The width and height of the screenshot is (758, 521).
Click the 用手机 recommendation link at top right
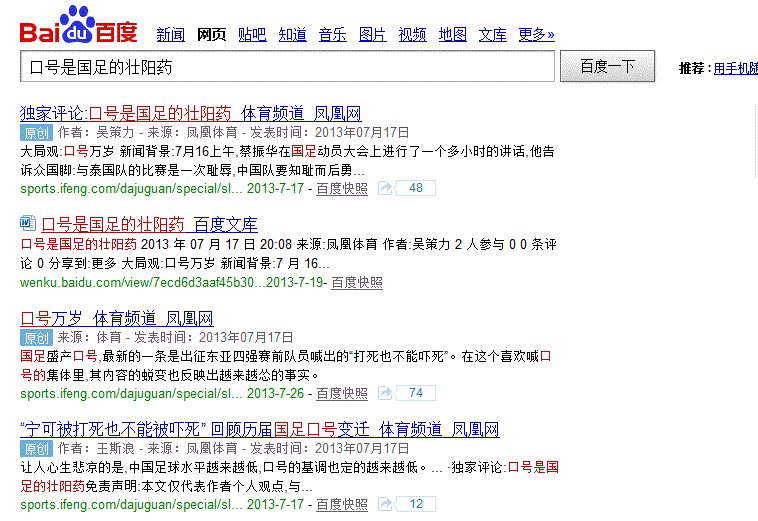(734, 69)
